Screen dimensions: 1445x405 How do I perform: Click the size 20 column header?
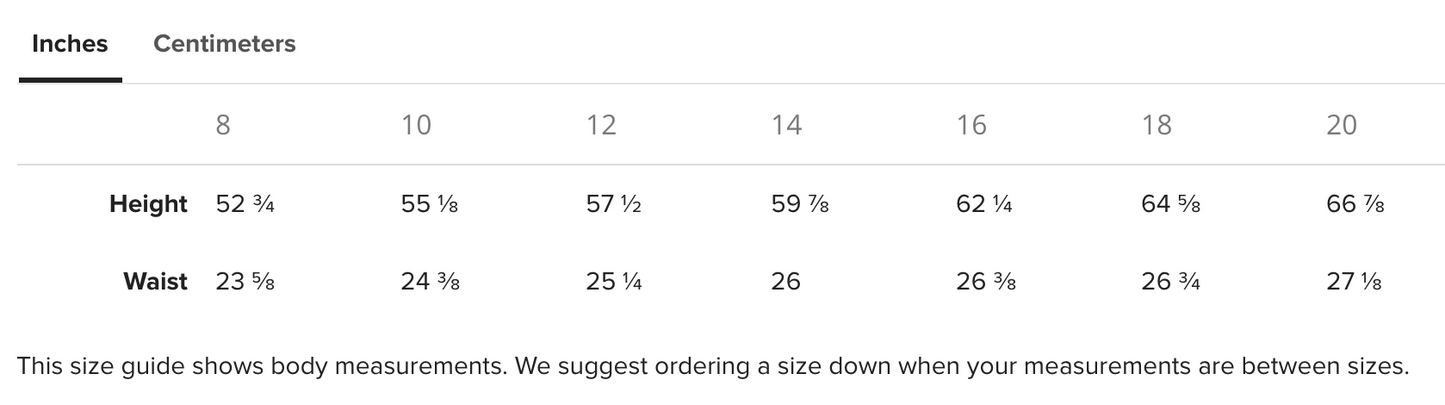(1341, 125)
